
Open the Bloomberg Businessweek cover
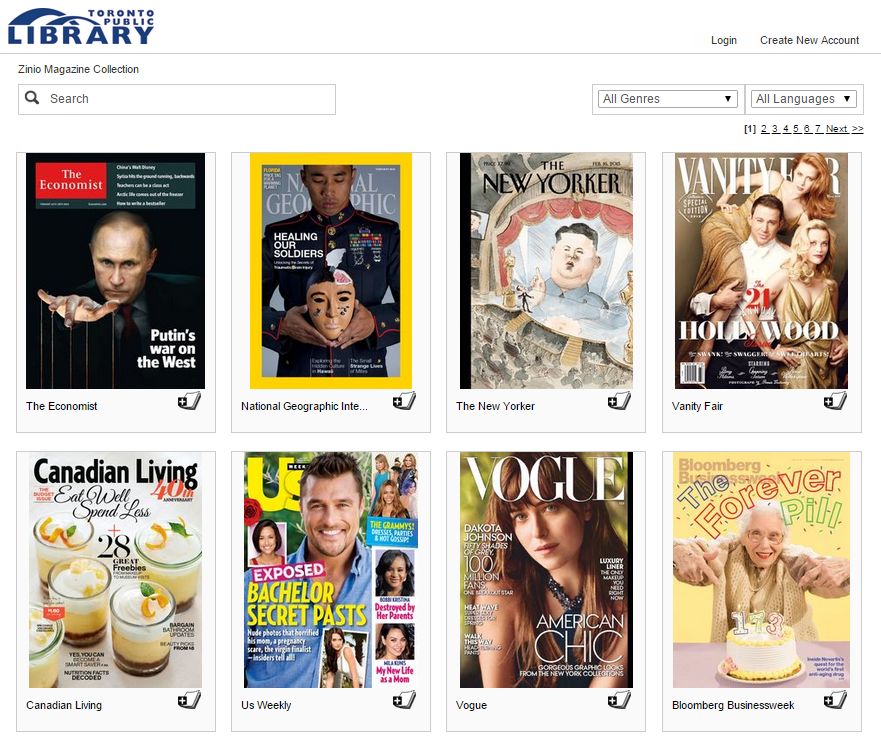pyautogui.click(x=761, y=570)
